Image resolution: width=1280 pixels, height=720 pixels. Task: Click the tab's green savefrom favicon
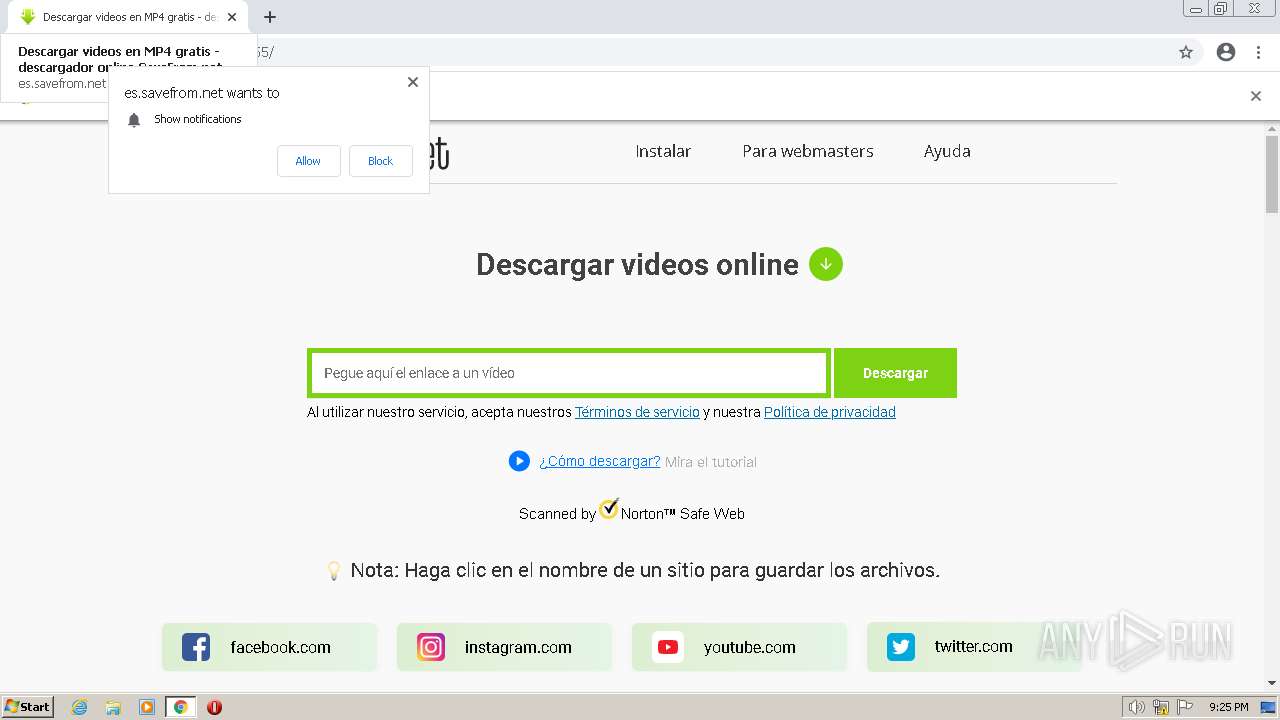[x=28, y=17]
